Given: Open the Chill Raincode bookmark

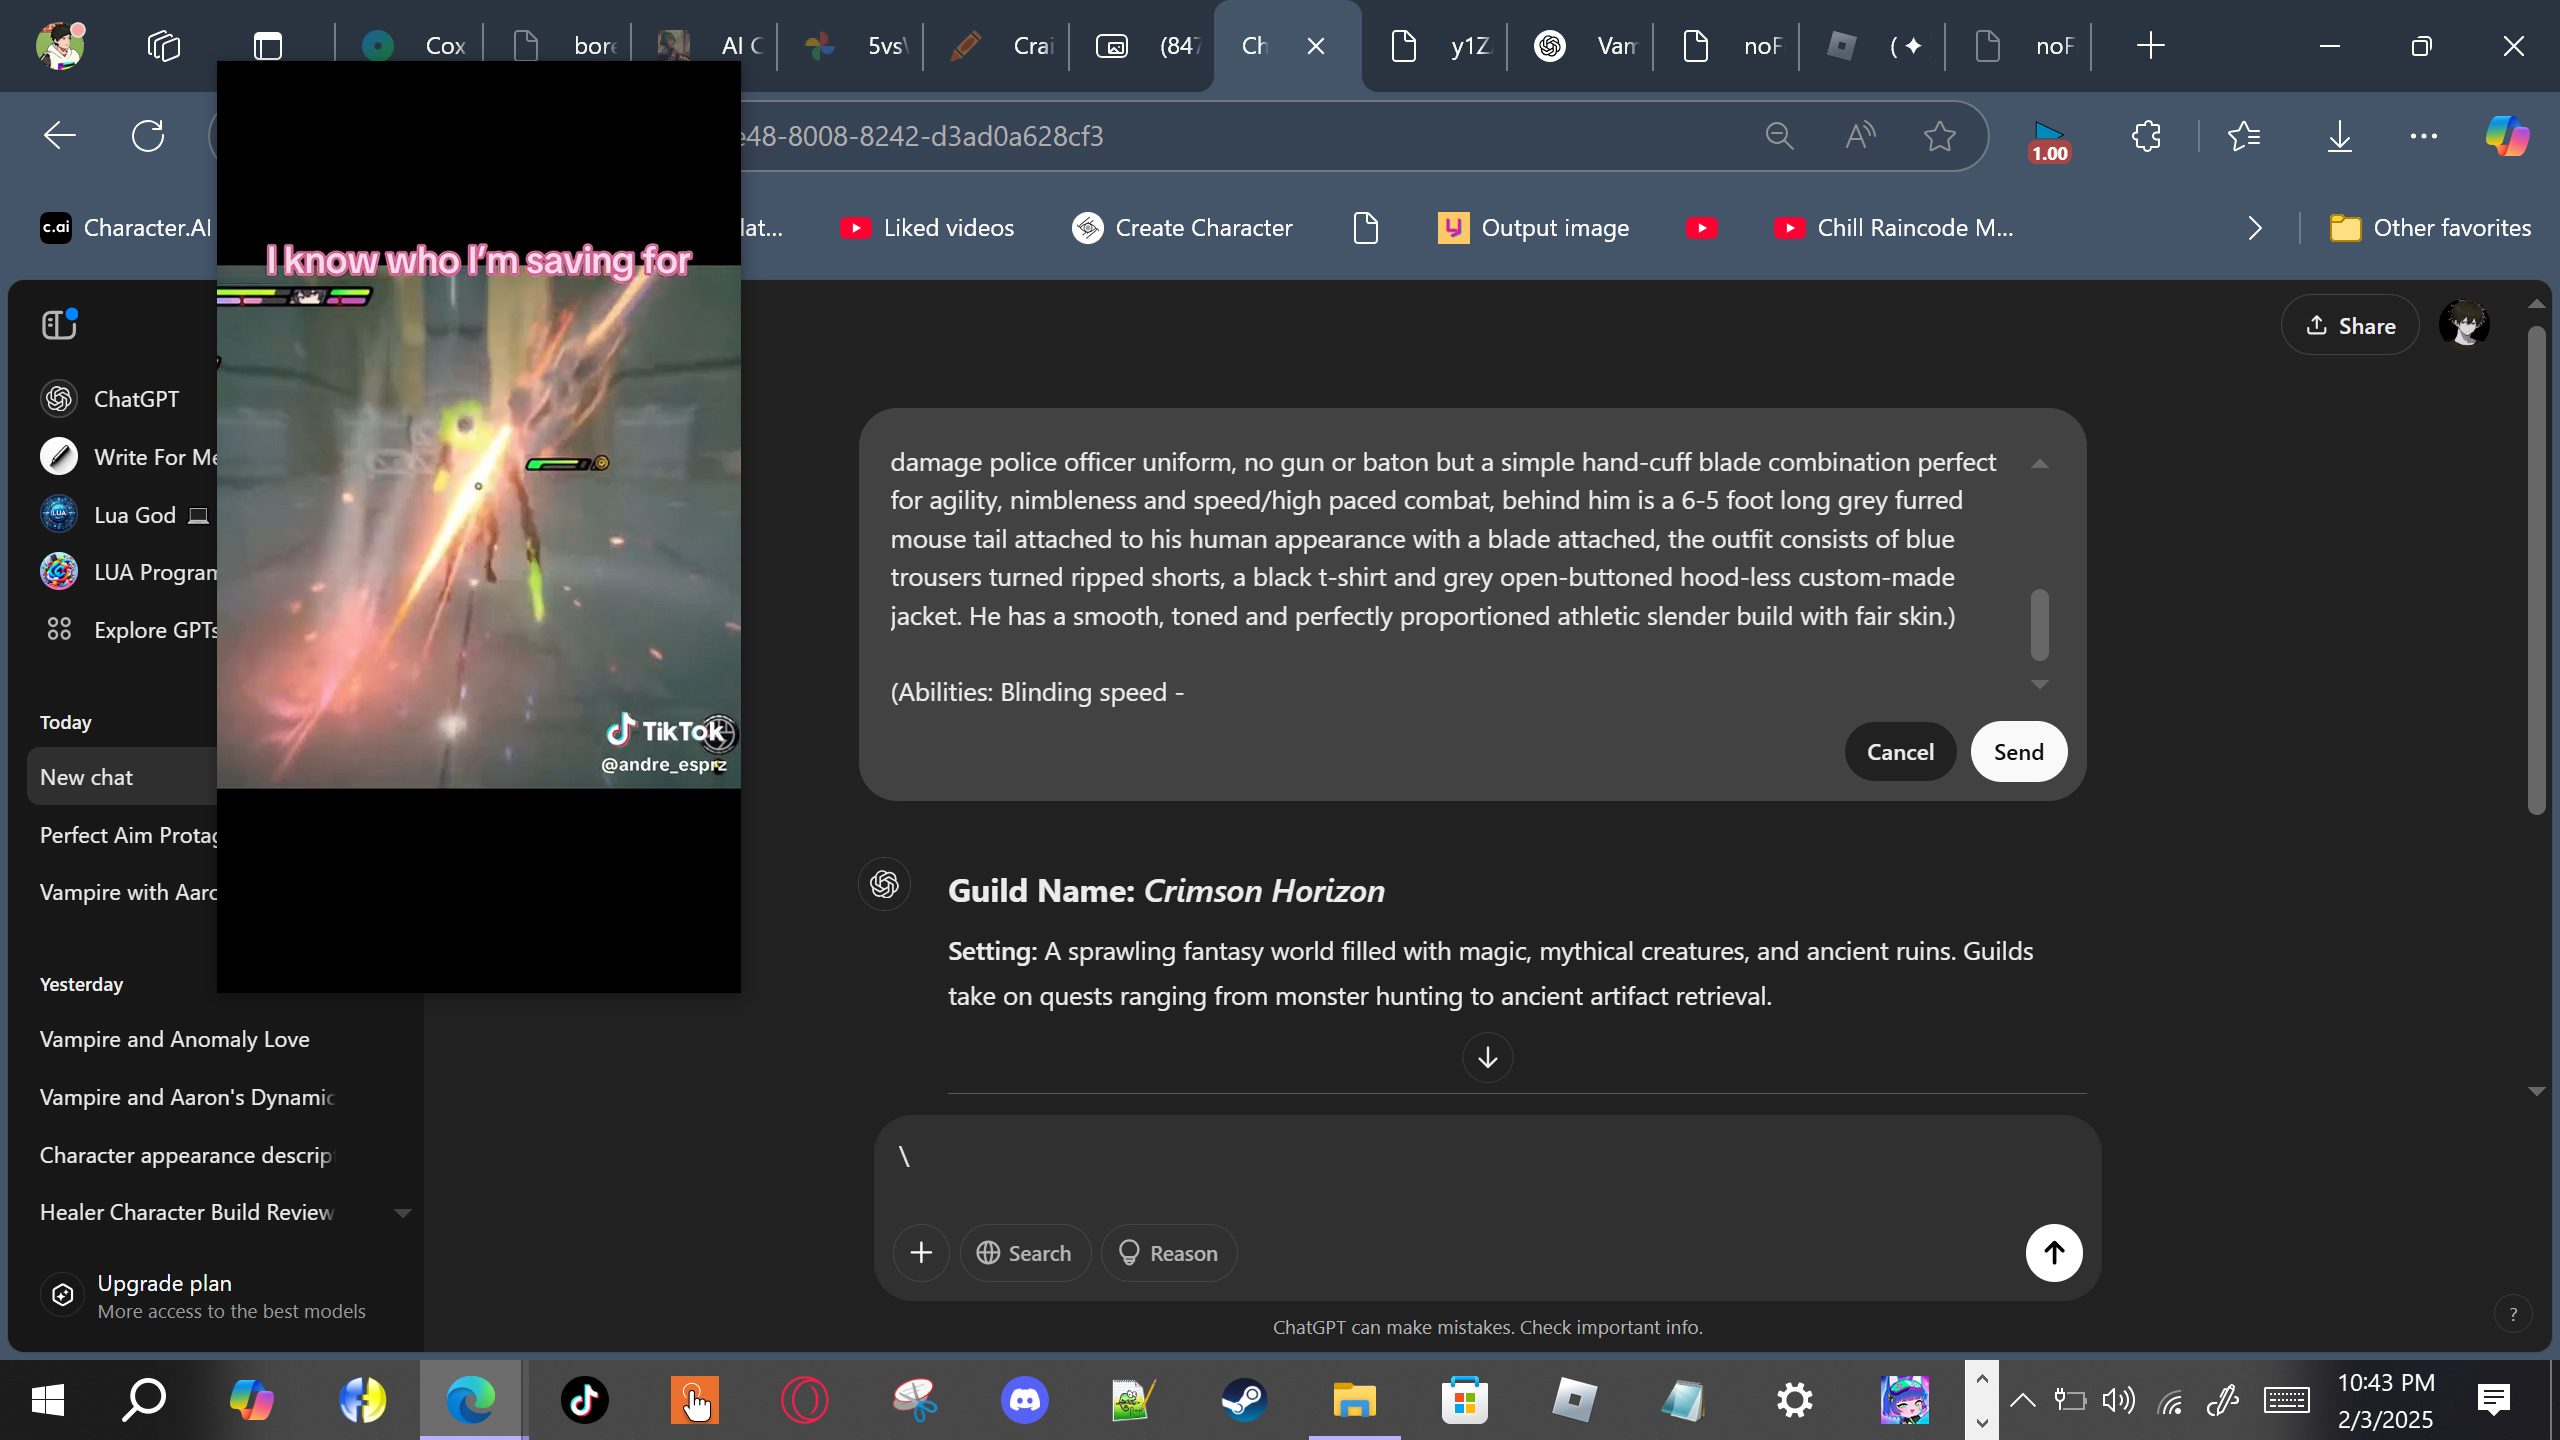Looking at the screenshot, I should pyautogui.click(x=1894, y=228).
